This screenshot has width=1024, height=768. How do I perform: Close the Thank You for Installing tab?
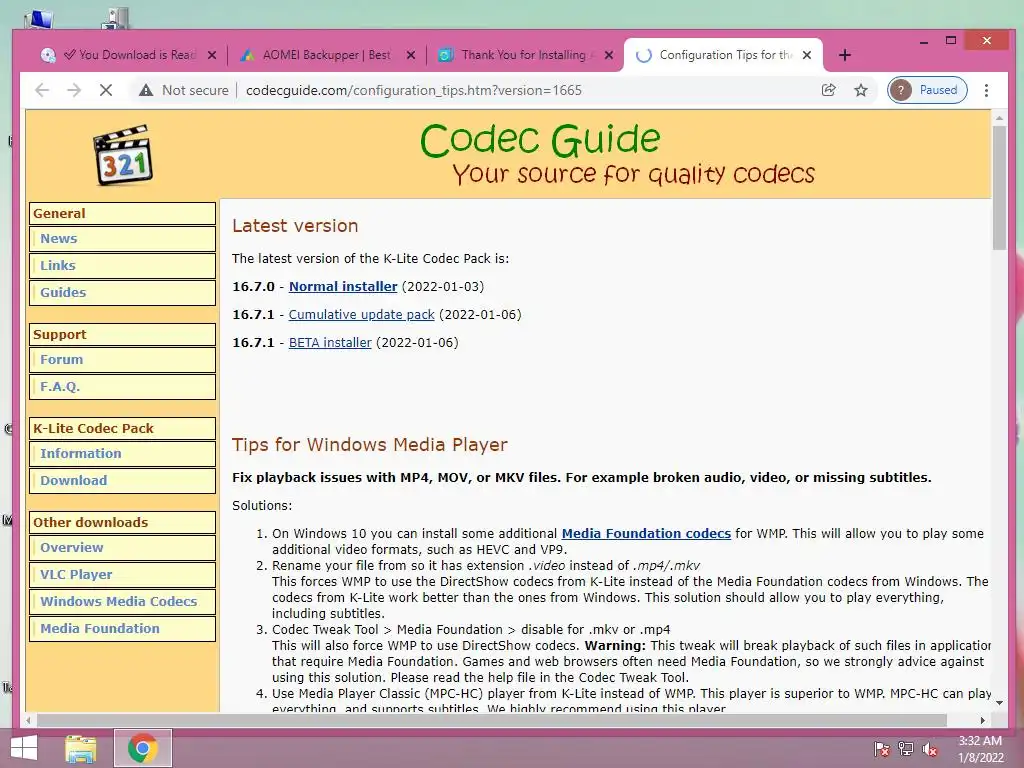point(609,56)
